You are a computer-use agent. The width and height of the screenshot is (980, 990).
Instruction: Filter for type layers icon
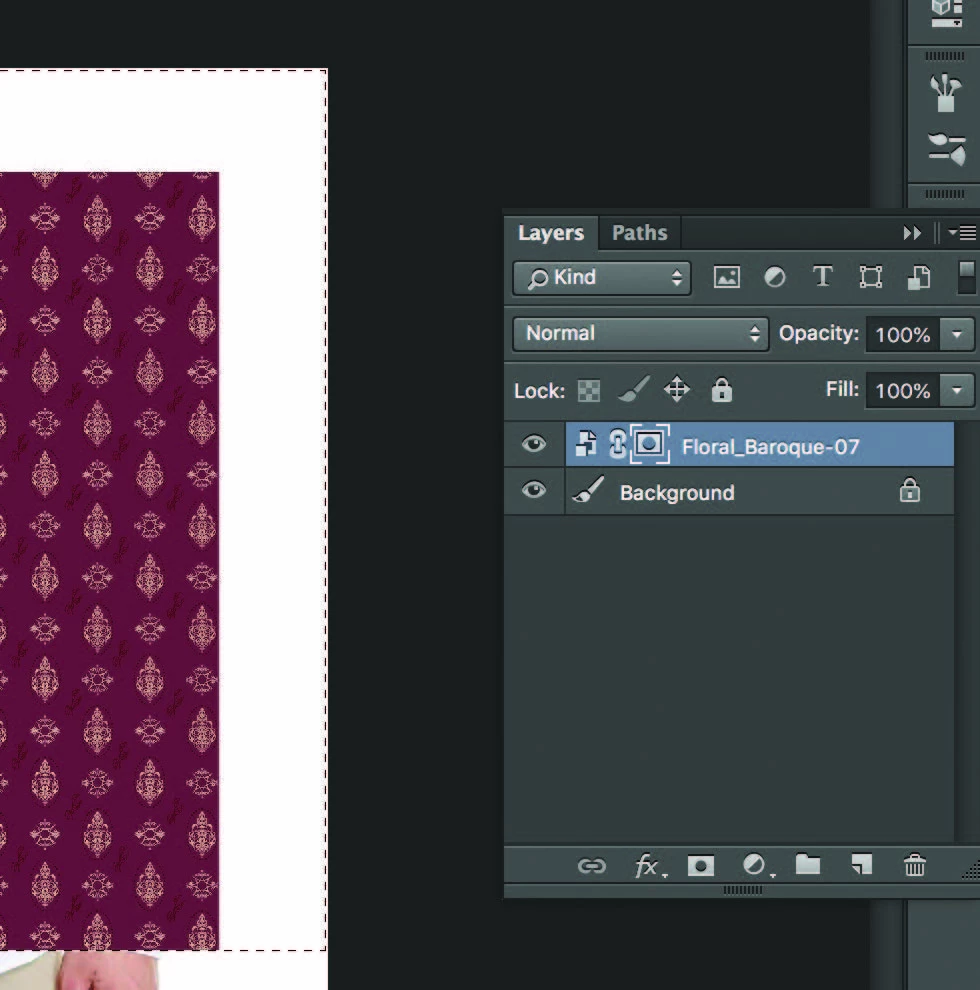click(x=822, y=277)
